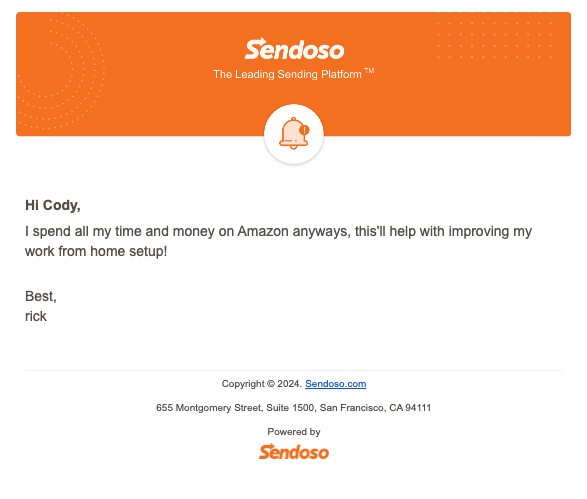The image size is (587, 499).
Task: Click the dotted concentric circles decoration
Action: coord(61,71)
